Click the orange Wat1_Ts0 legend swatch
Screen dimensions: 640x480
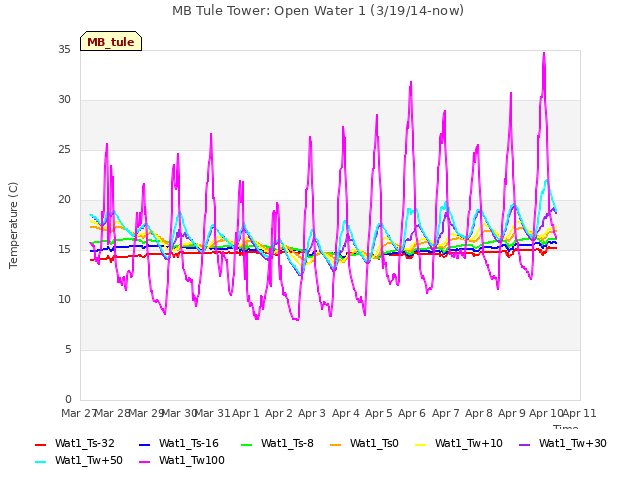[x=336, y=444]
